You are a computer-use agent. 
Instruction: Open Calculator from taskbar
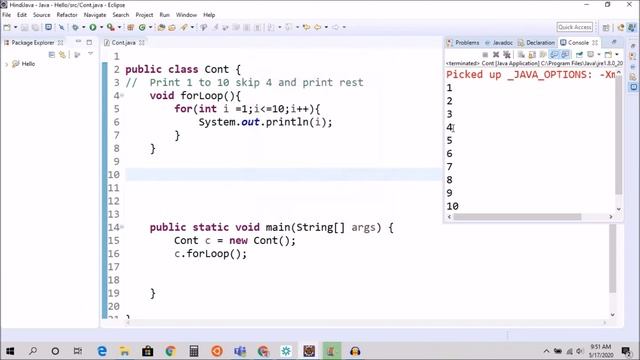click(x=194, y=351)
